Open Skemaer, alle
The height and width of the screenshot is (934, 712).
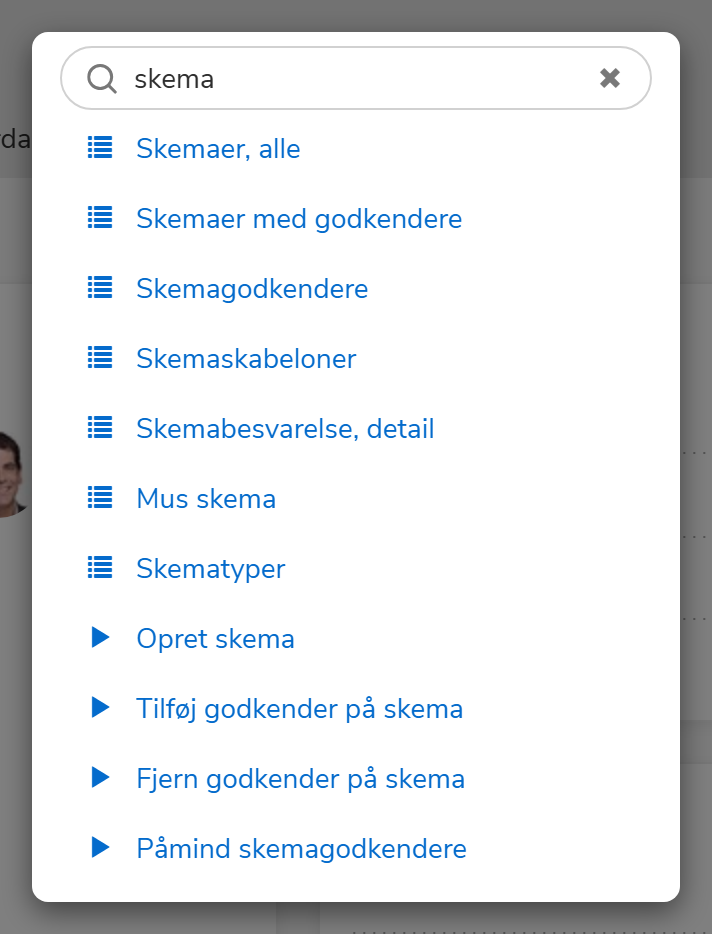coord(218,148)
